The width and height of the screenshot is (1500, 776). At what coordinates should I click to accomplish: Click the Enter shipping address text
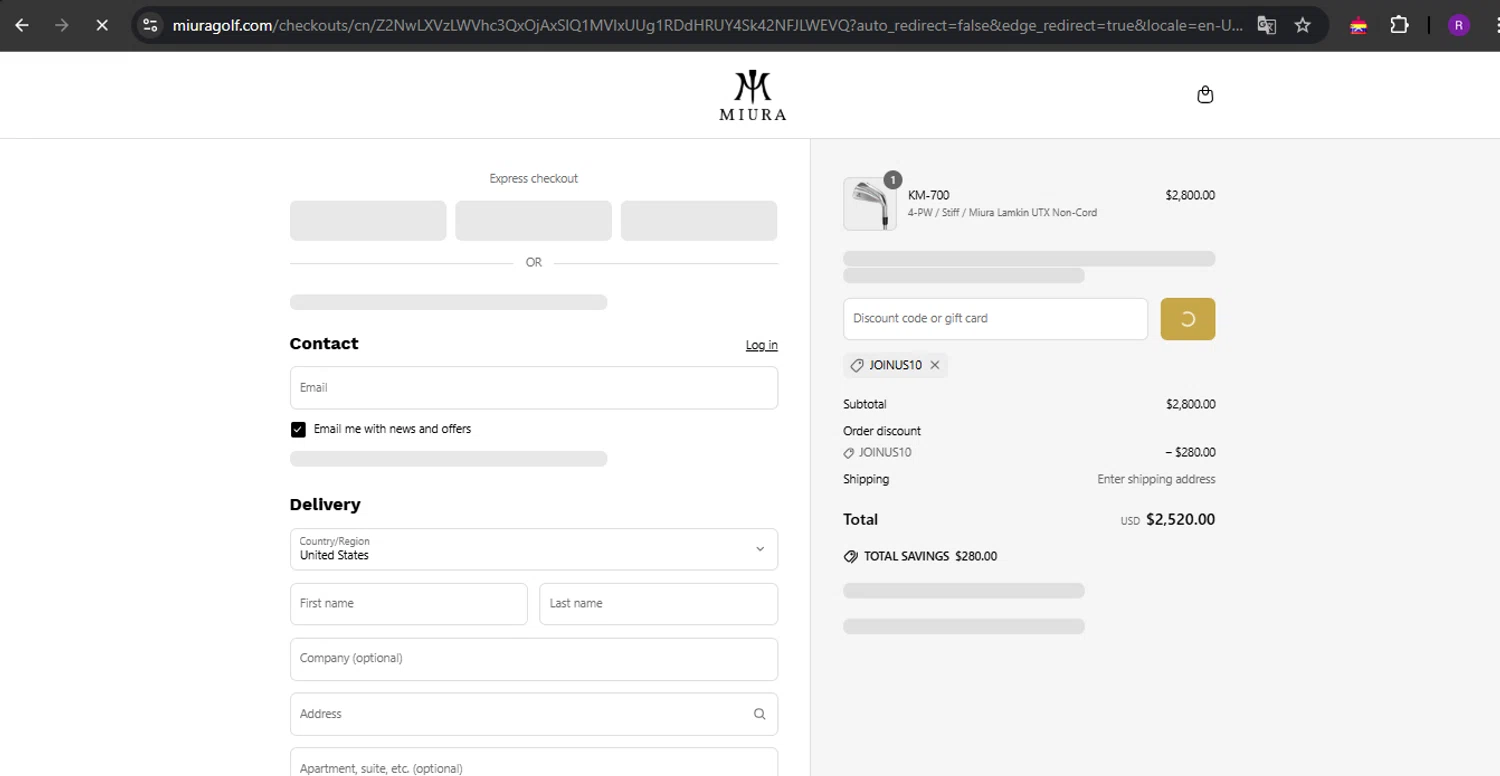(x=1156, y=479)
